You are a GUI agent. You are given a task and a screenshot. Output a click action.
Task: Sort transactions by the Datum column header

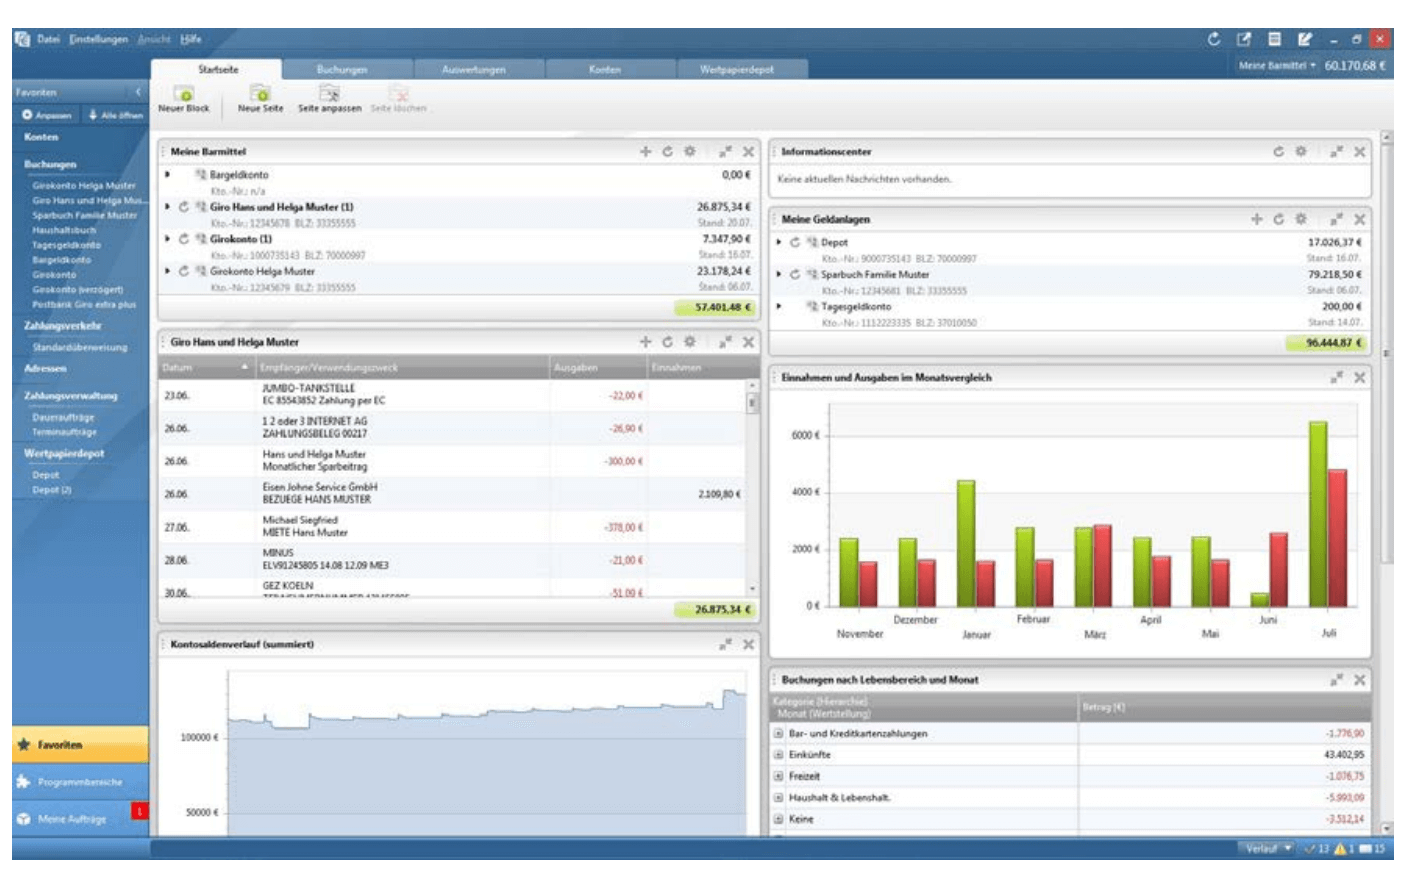click(x=205, y=368)
